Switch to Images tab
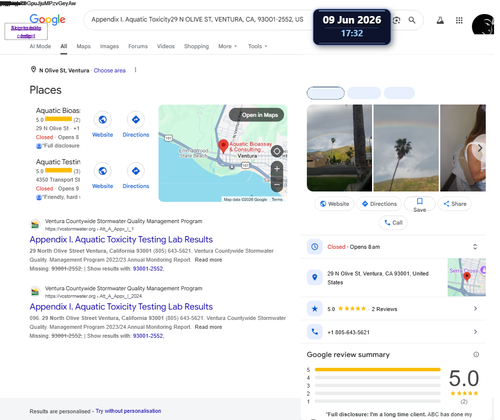This screenshot has width=500, height=420. click(109, 46)
